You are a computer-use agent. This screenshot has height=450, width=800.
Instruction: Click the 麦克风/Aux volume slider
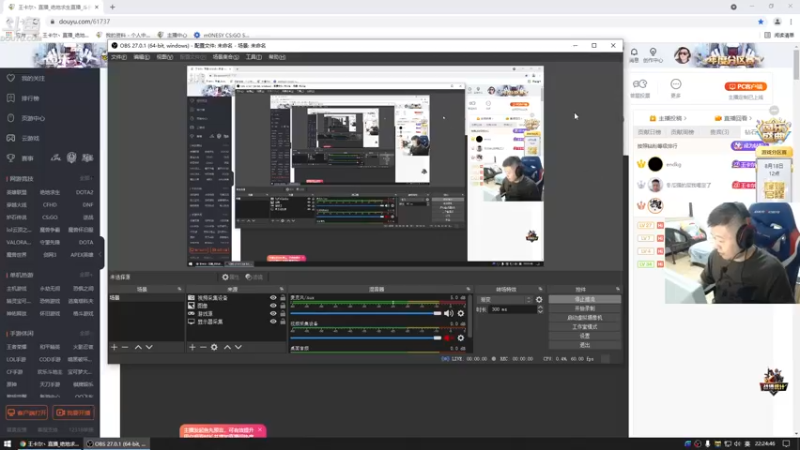point(365,313)
